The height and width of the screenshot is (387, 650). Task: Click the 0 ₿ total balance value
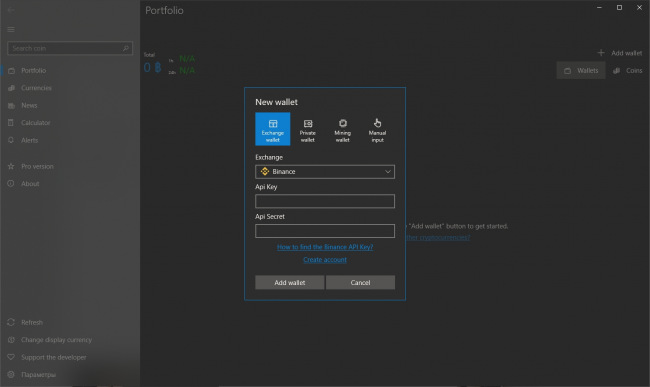pos(153,68)
